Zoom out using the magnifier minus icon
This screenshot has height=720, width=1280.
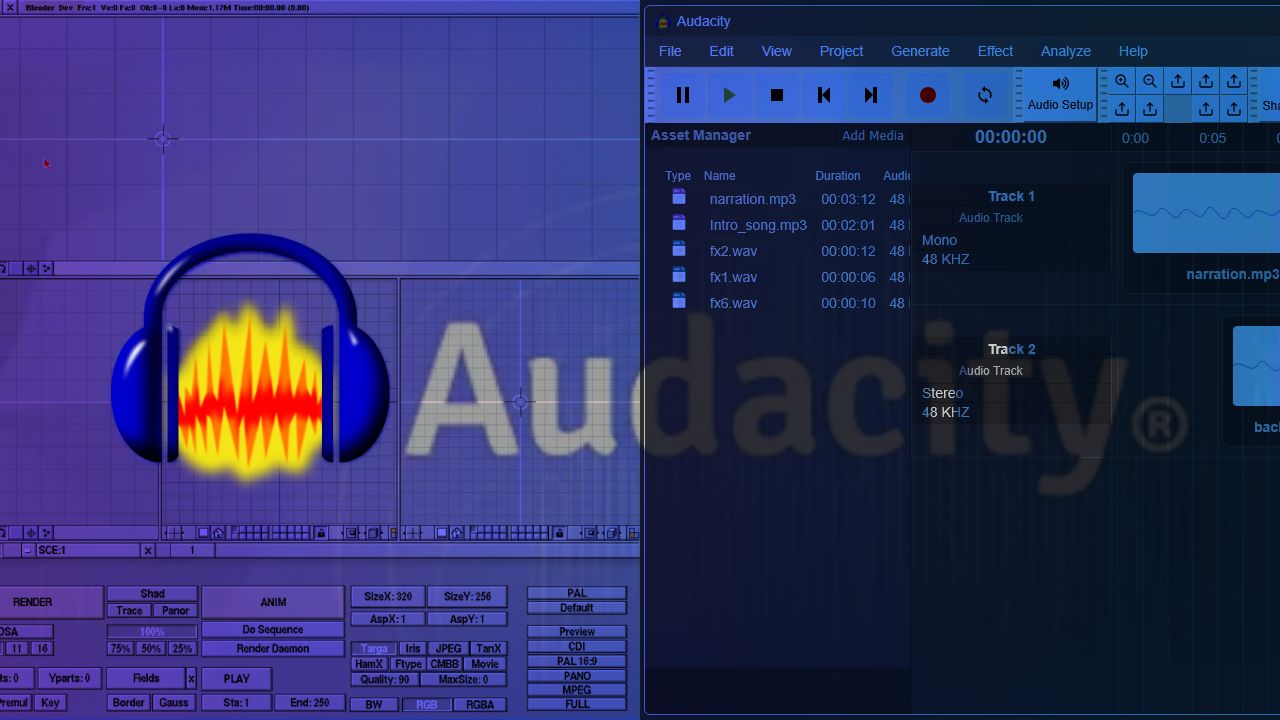coord(1150,82)
